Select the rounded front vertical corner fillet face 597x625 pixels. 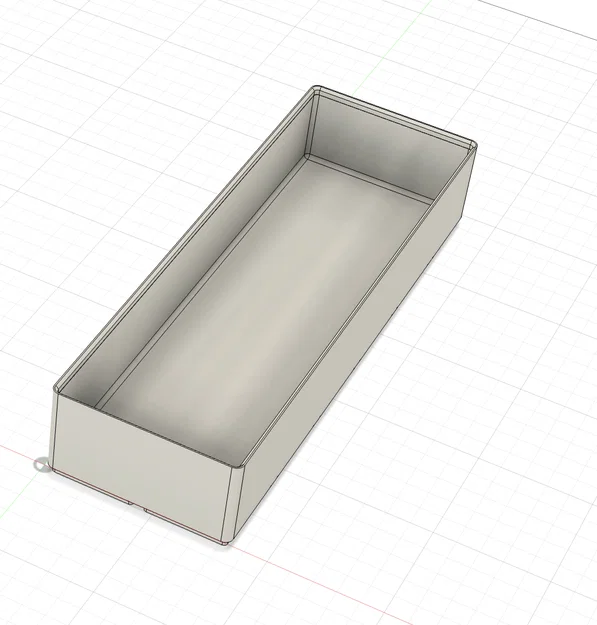click(232, 506)
